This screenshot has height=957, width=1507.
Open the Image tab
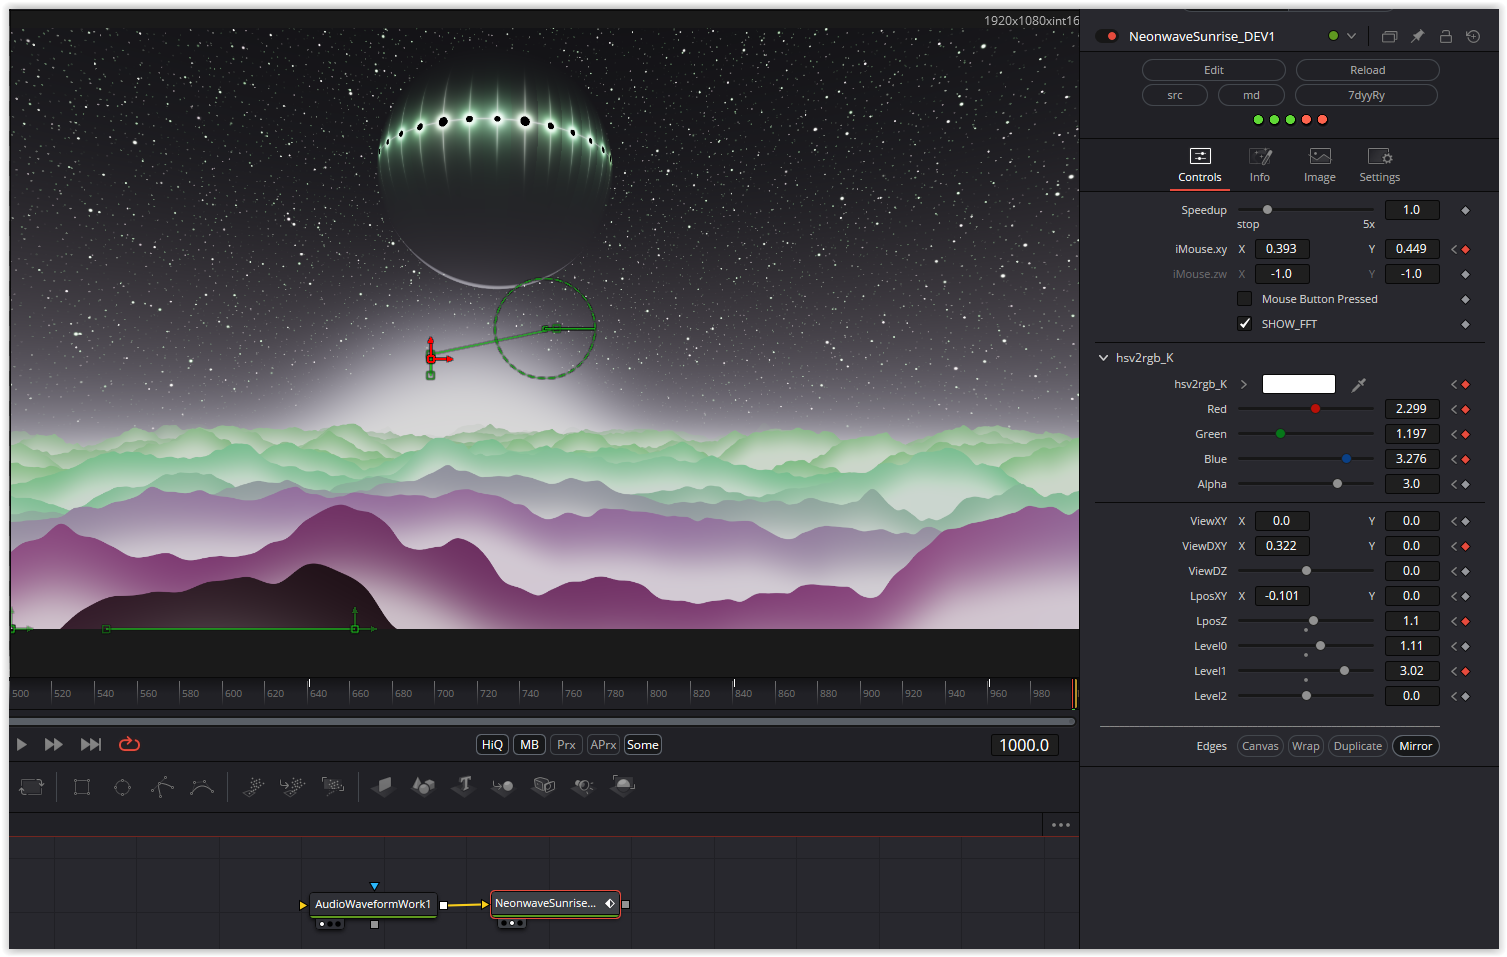click(x=1319, y=165)
